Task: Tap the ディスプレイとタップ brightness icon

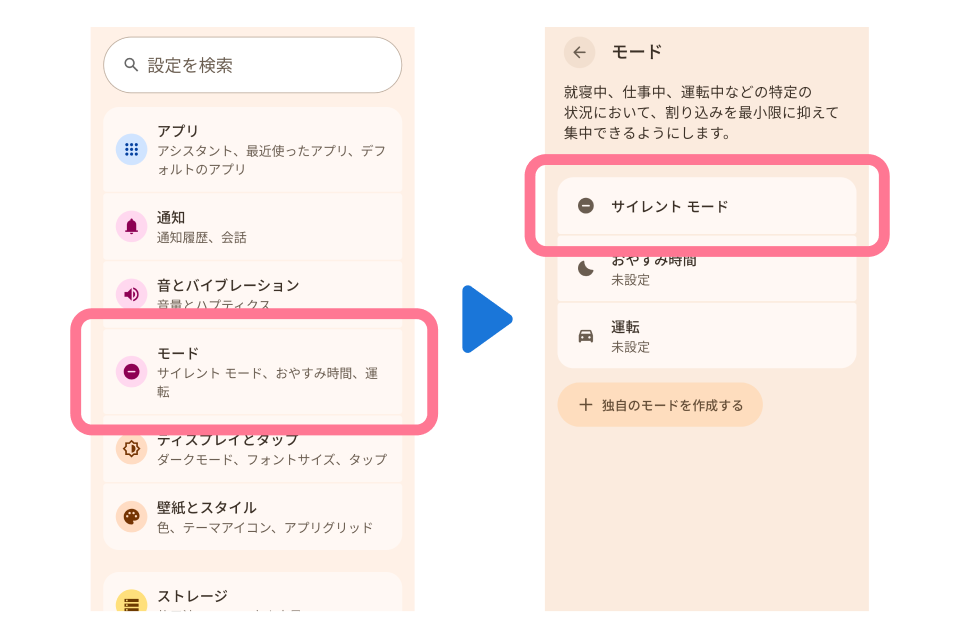Action: [x=131, y=449]
